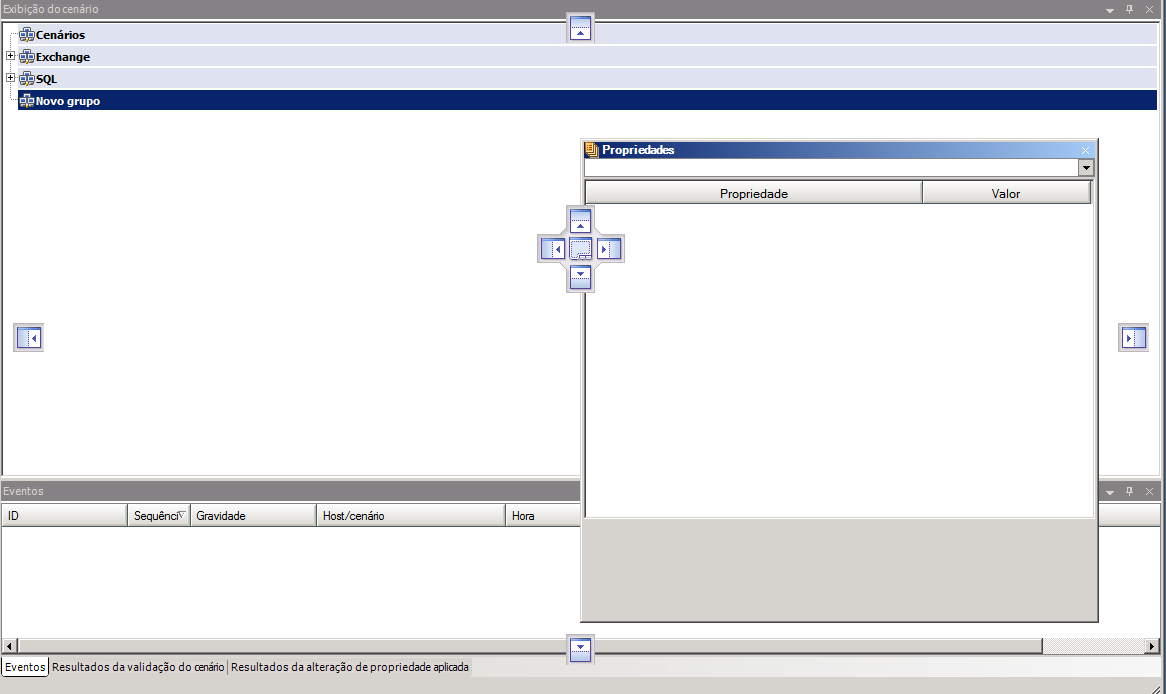
Task: Toggle auto-hide pin on Eventos panel
Action: [x=1129, y=492]
